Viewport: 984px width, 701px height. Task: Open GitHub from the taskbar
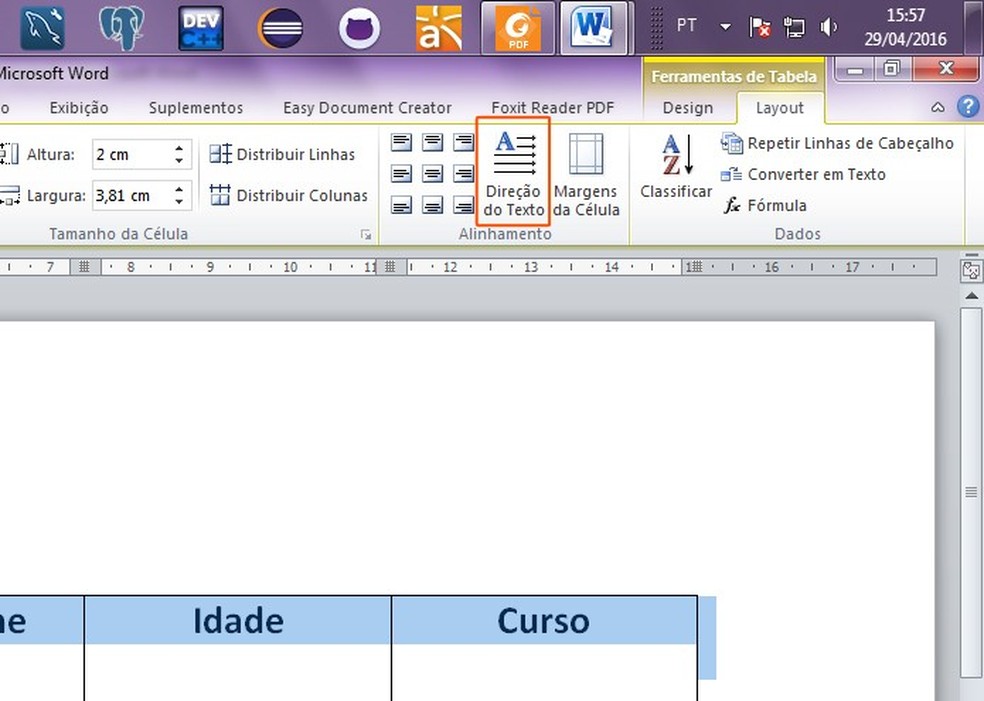[359, 27]
